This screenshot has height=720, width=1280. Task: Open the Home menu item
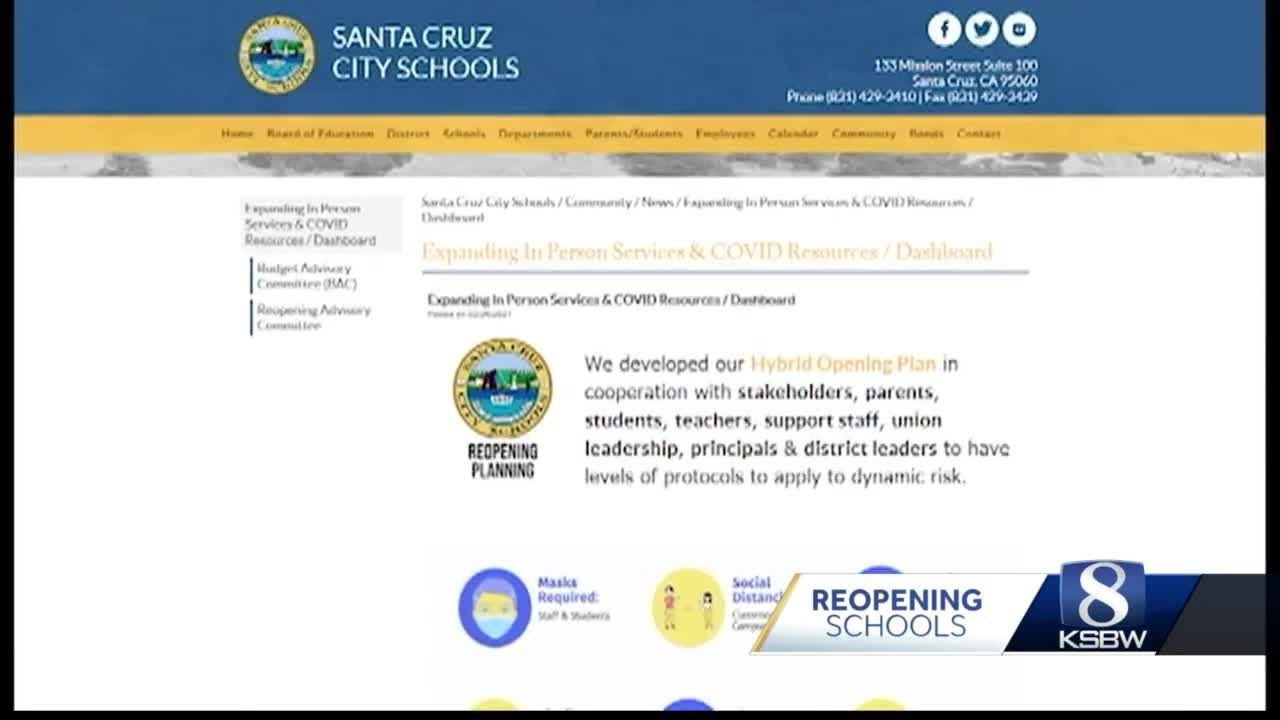(x=237, y=133)
